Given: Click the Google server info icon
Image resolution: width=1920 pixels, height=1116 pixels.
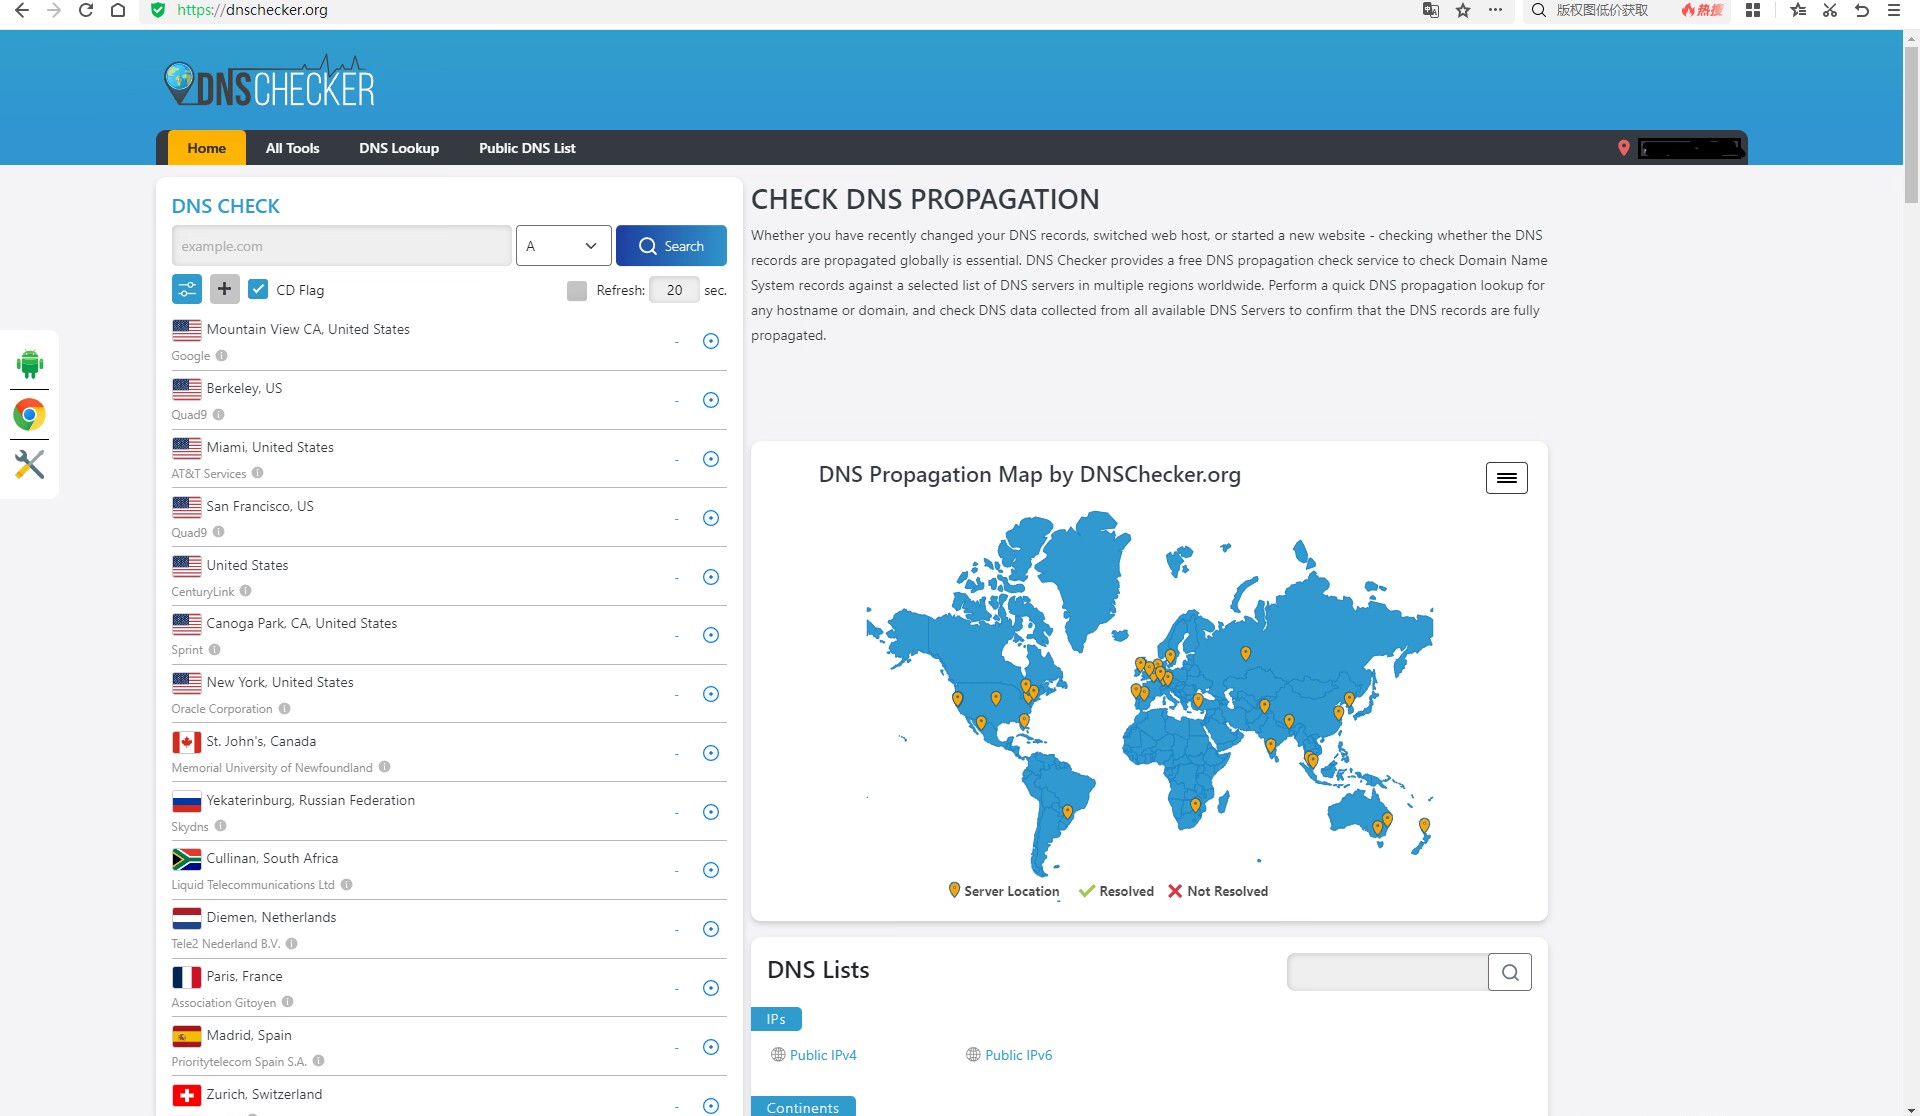Looking at the screenshot, I should pyautogui.click(x=222, y=356).
